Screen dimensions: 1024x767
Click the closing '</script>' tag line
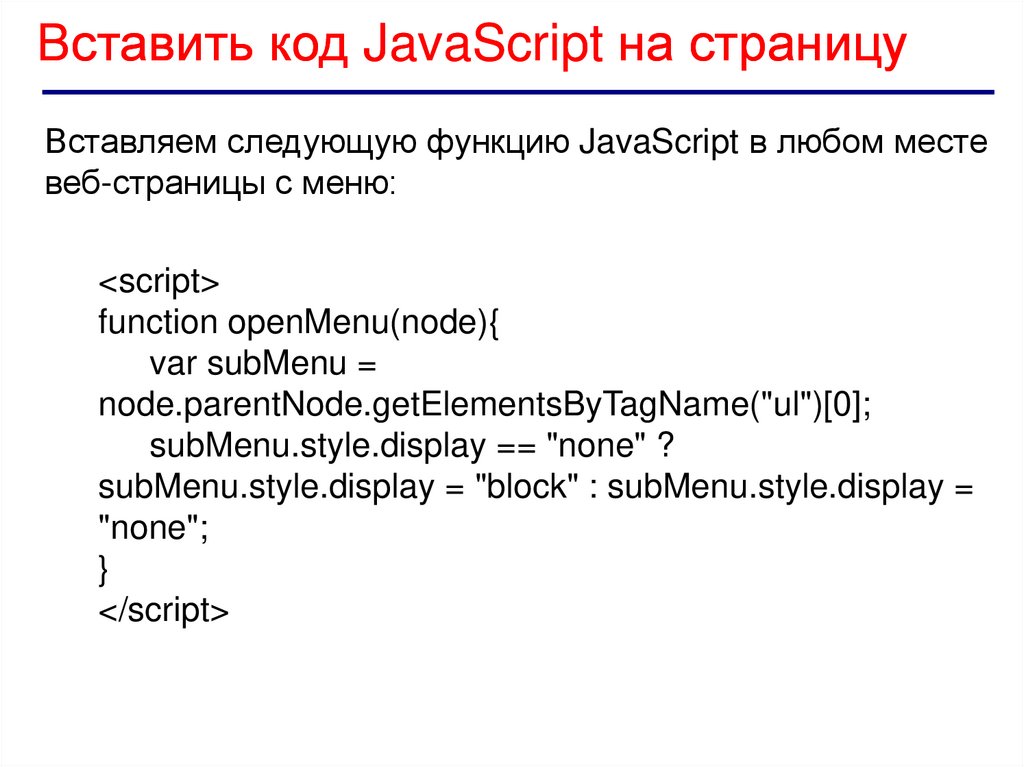163,611
